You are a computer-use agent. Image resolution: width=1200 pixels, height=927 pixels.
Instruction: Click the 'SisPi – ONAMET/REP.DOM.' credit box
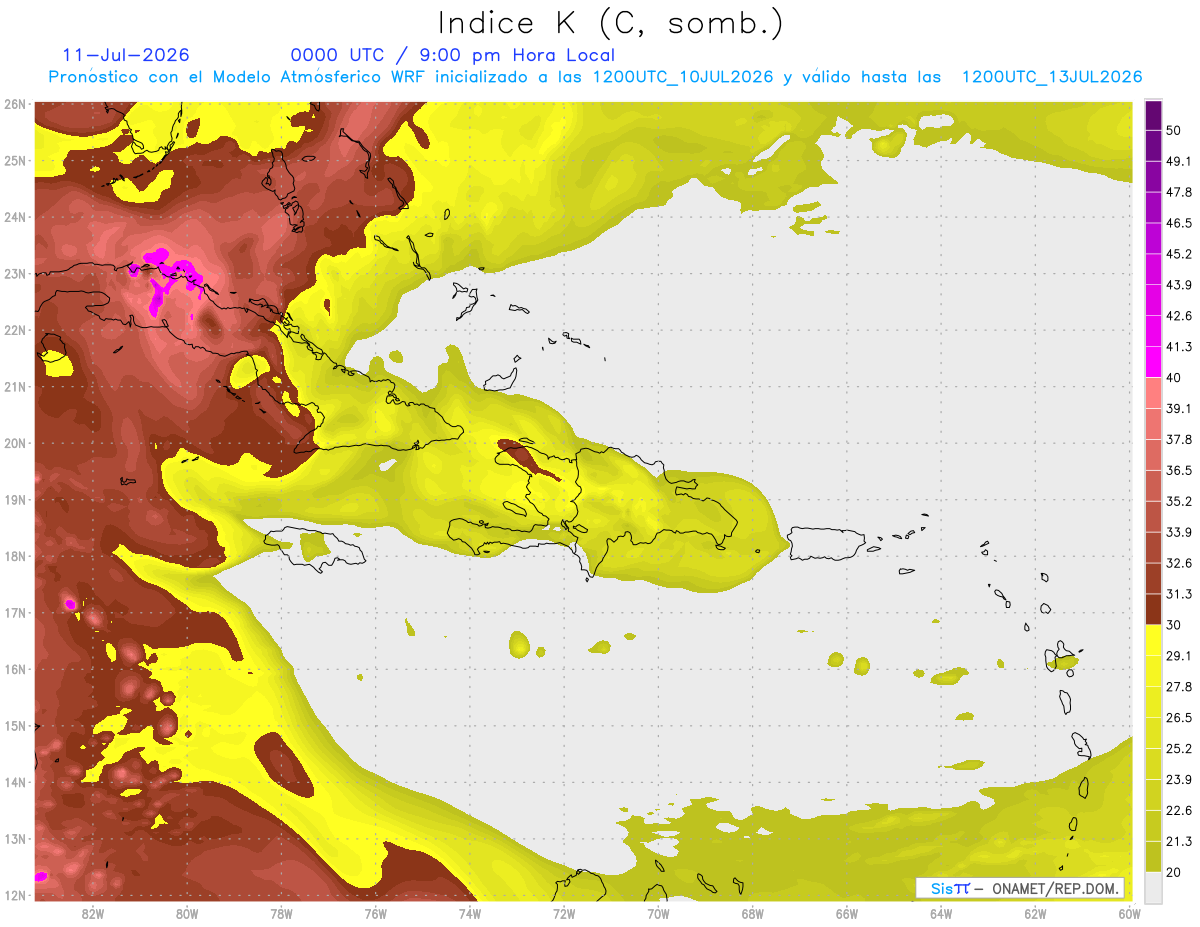pyautogui.click(x=1020, y=888)
